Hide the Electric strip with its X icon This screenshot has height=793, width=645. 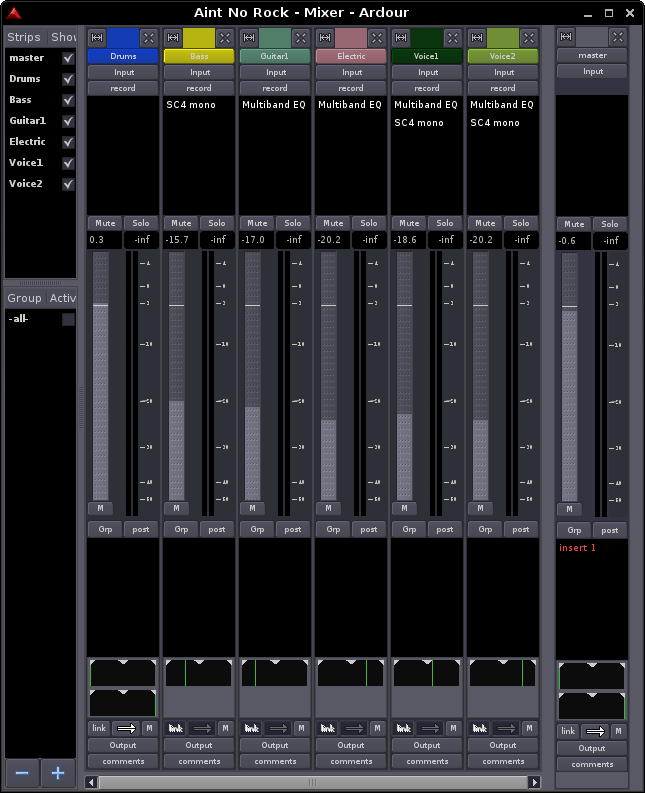pyautogui.click(x=376, y=37)
